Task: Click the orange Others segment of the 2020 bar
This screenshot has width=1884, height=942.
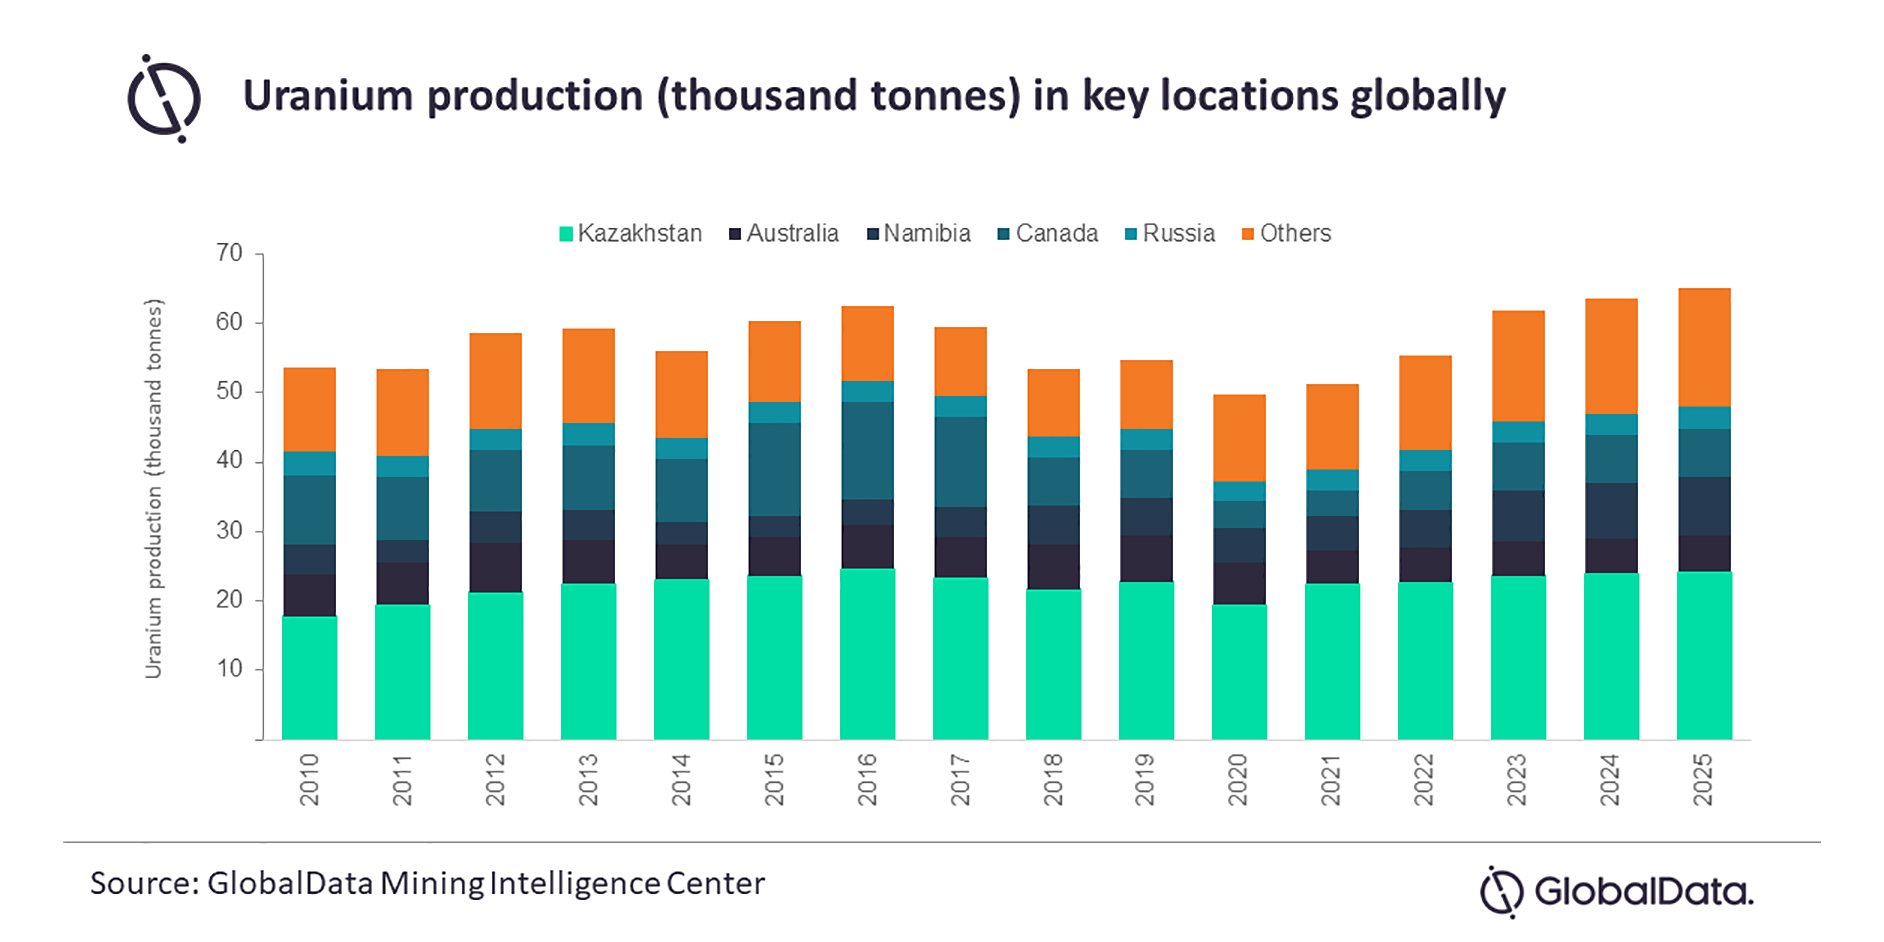Action: coord(1239,438)
